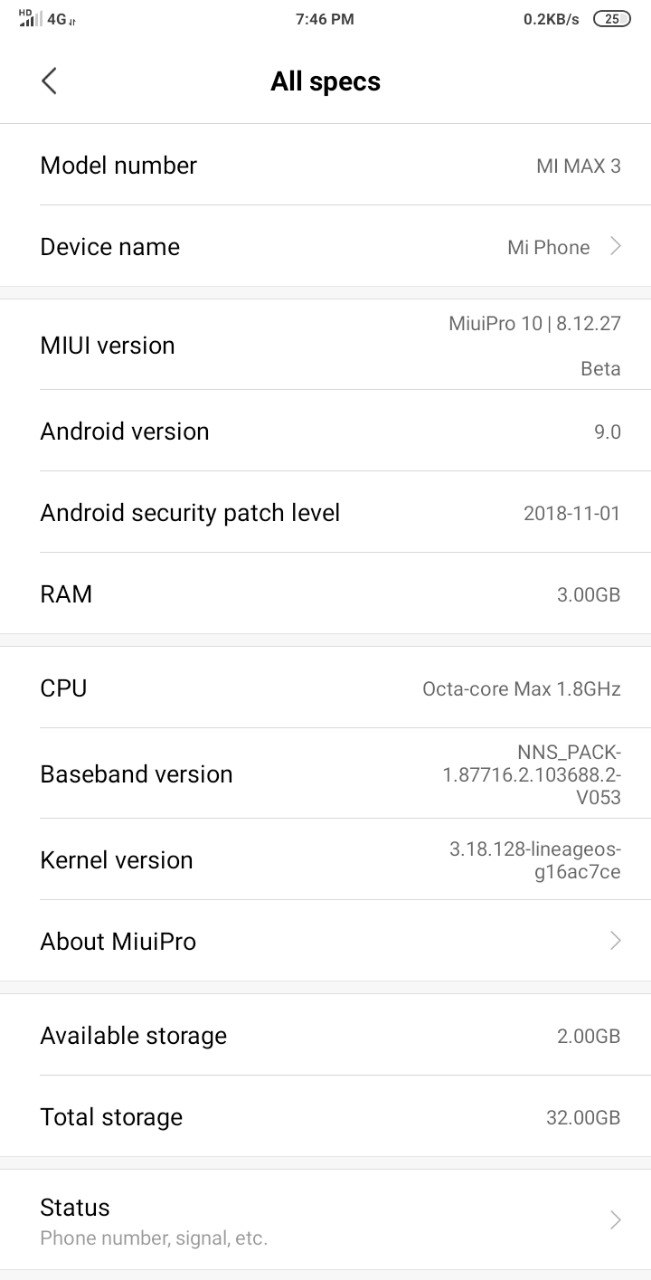Open Device name chevron arrow
The height and width of the screenshot is (1280, 651).
[x=616, y=246]
